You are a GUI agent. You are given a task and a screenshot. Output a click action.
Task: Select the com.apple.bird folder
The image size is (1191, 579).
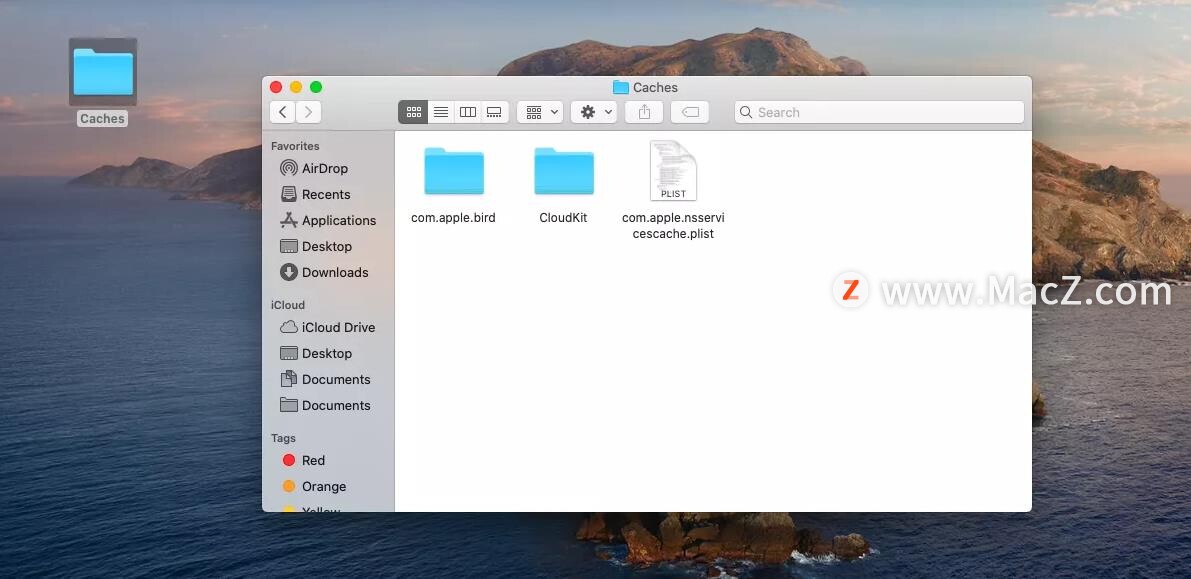tap(453, 185)
